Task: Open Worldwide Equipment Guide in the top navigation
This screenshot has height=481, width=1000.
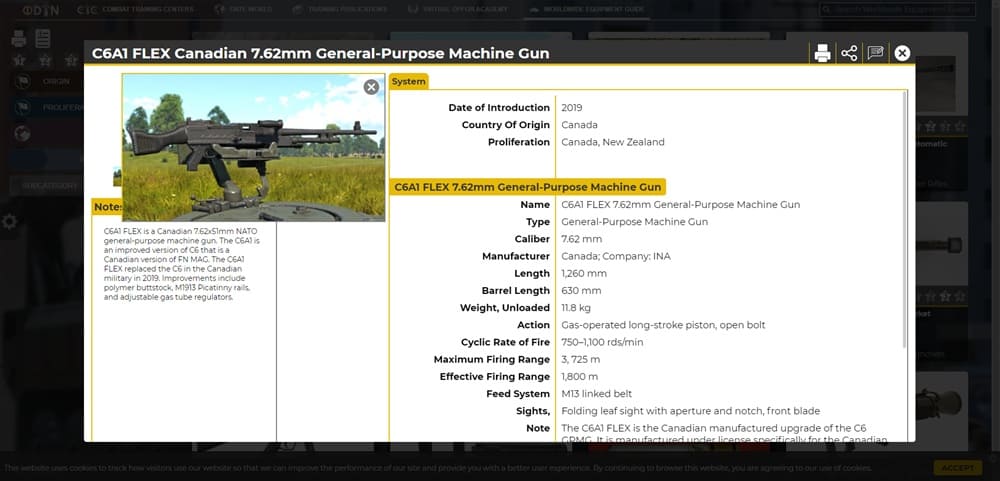Action: [x=587, y=10]
